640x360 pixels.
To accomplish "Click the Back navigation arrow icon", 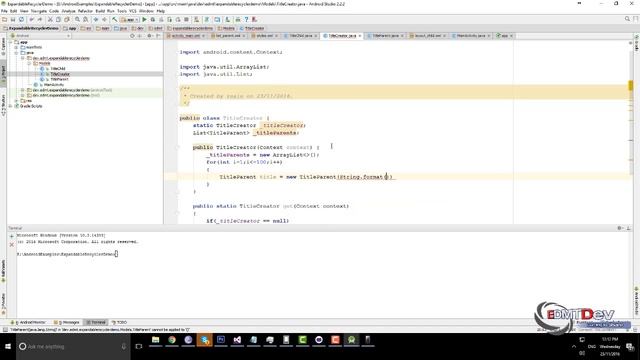I will click(x=96, y=20).
